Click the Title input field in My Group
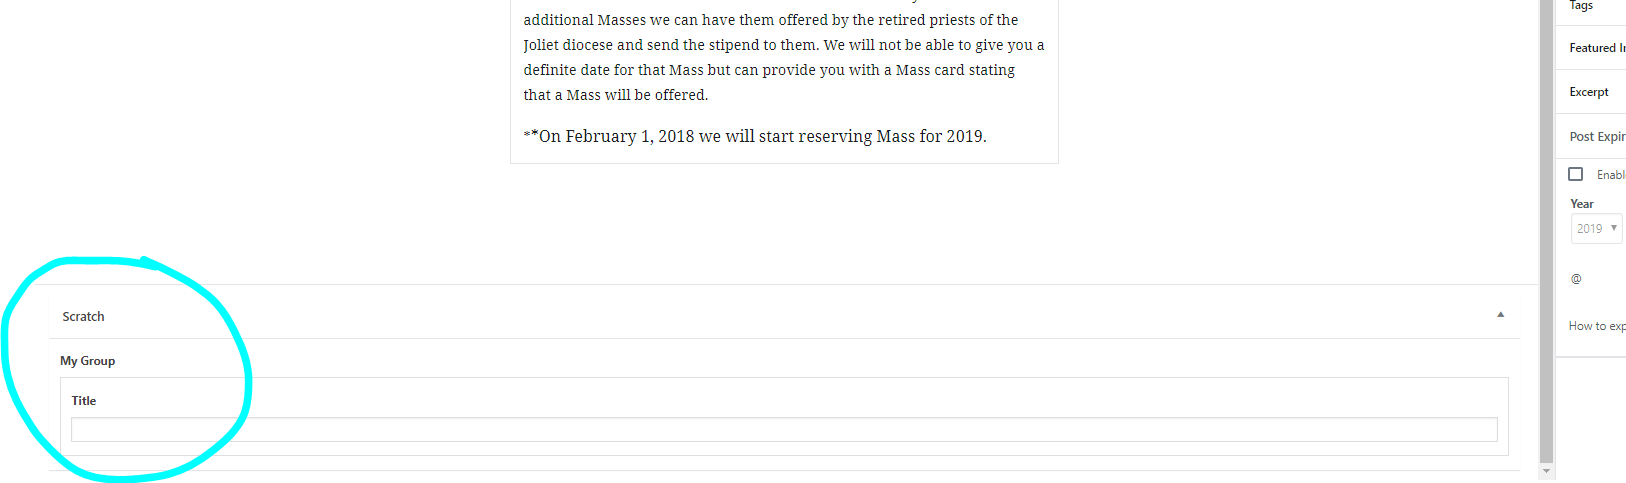The height and width of the screenshot is (483, 1626). tap(783, 430)
